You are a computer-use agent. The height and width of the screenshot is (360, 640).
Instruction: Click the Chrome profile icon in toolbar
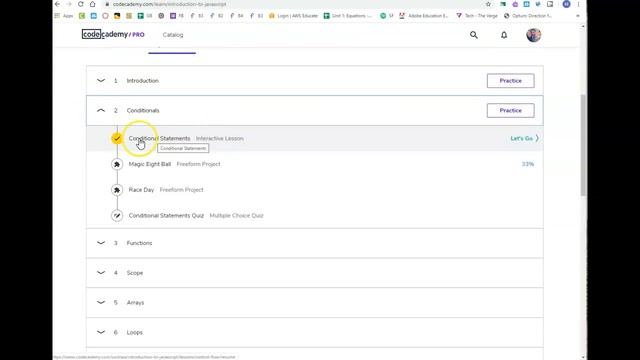(566, 4)
